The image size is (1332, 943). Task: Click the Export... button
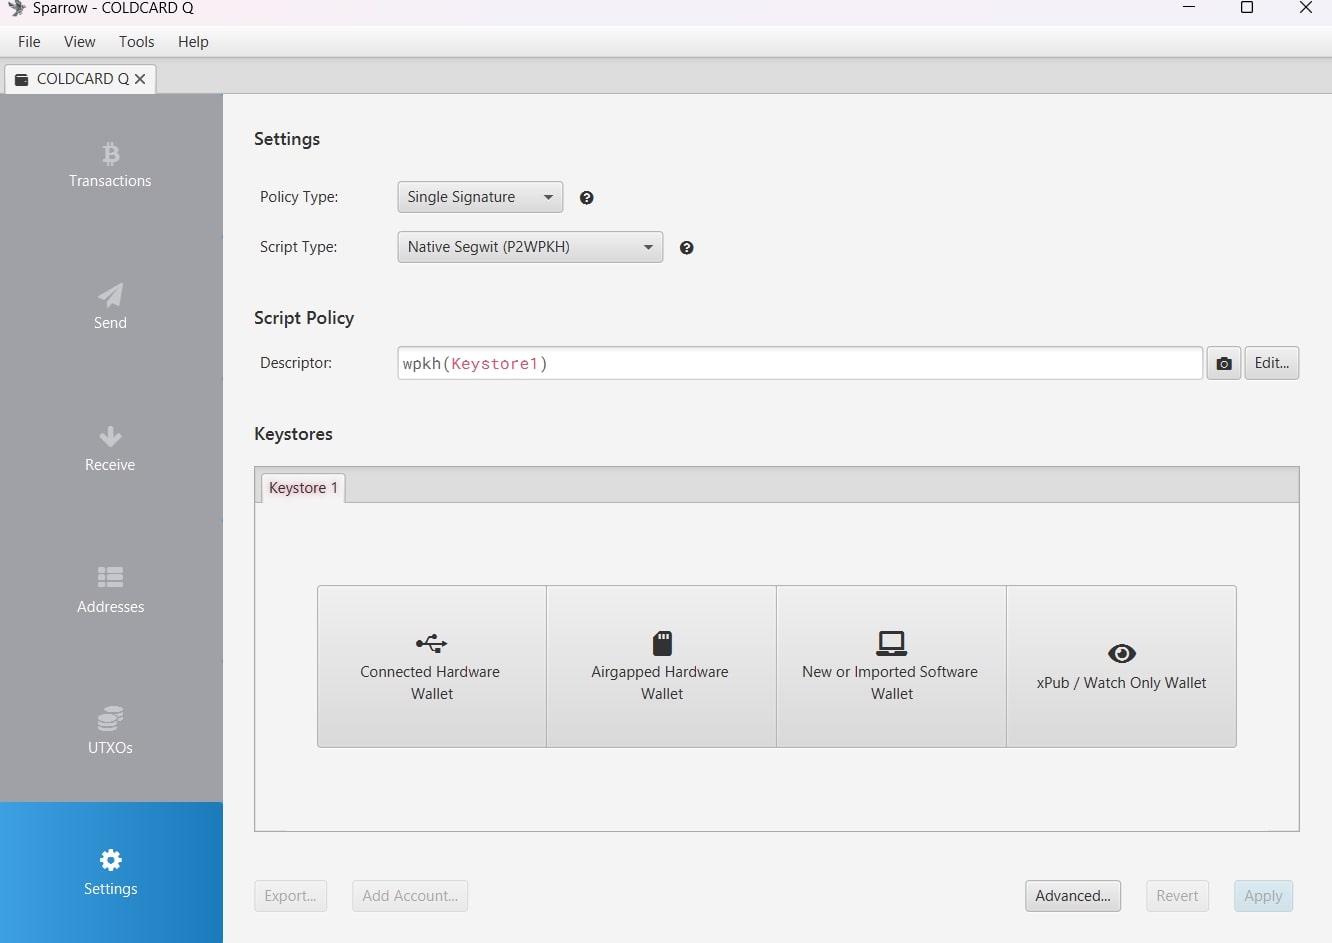(x=290, y=896)
